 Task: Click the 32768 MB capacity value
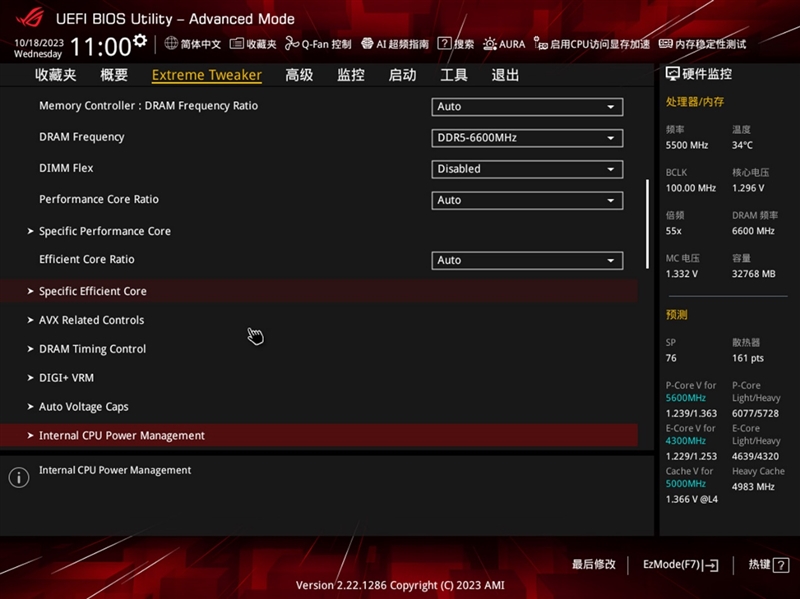(x=754, y=274)
